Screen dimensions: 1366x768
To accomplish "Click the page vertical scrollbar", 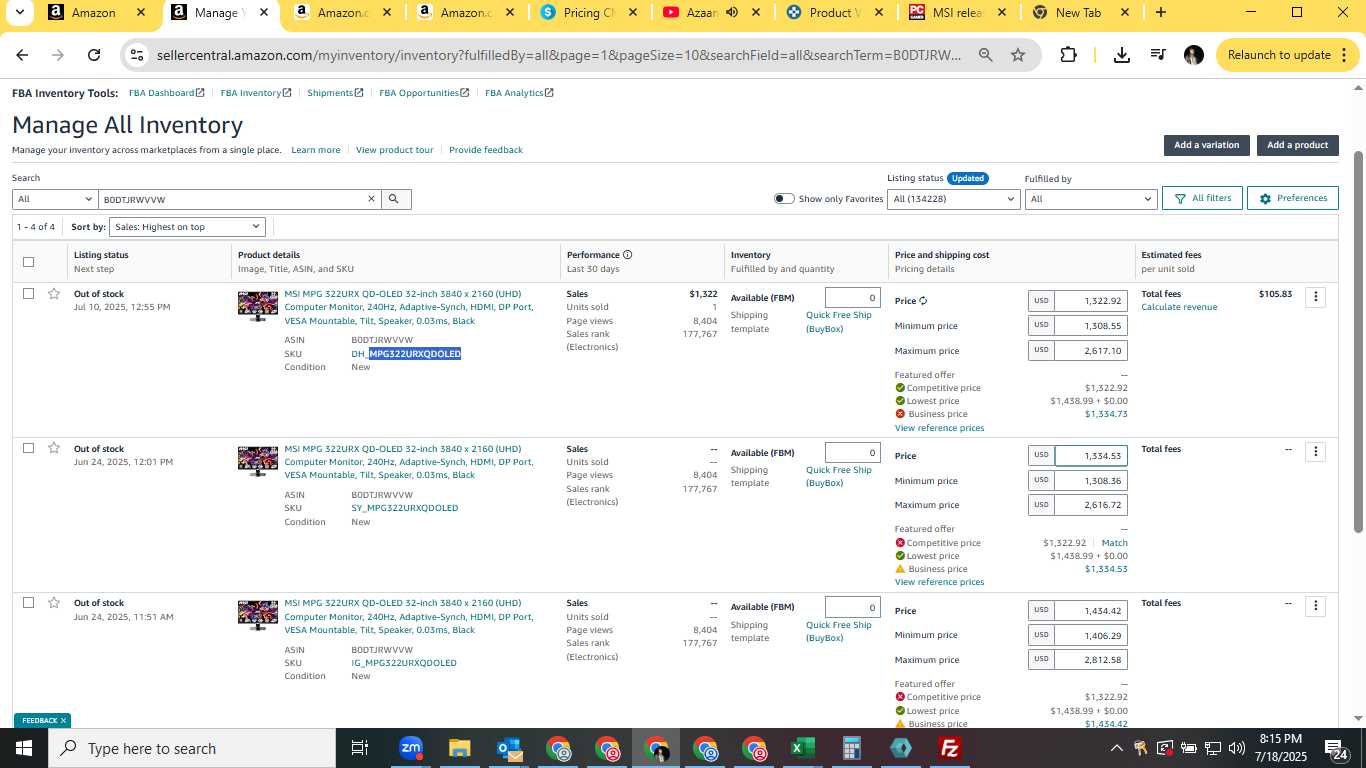I will (1357, 340).
